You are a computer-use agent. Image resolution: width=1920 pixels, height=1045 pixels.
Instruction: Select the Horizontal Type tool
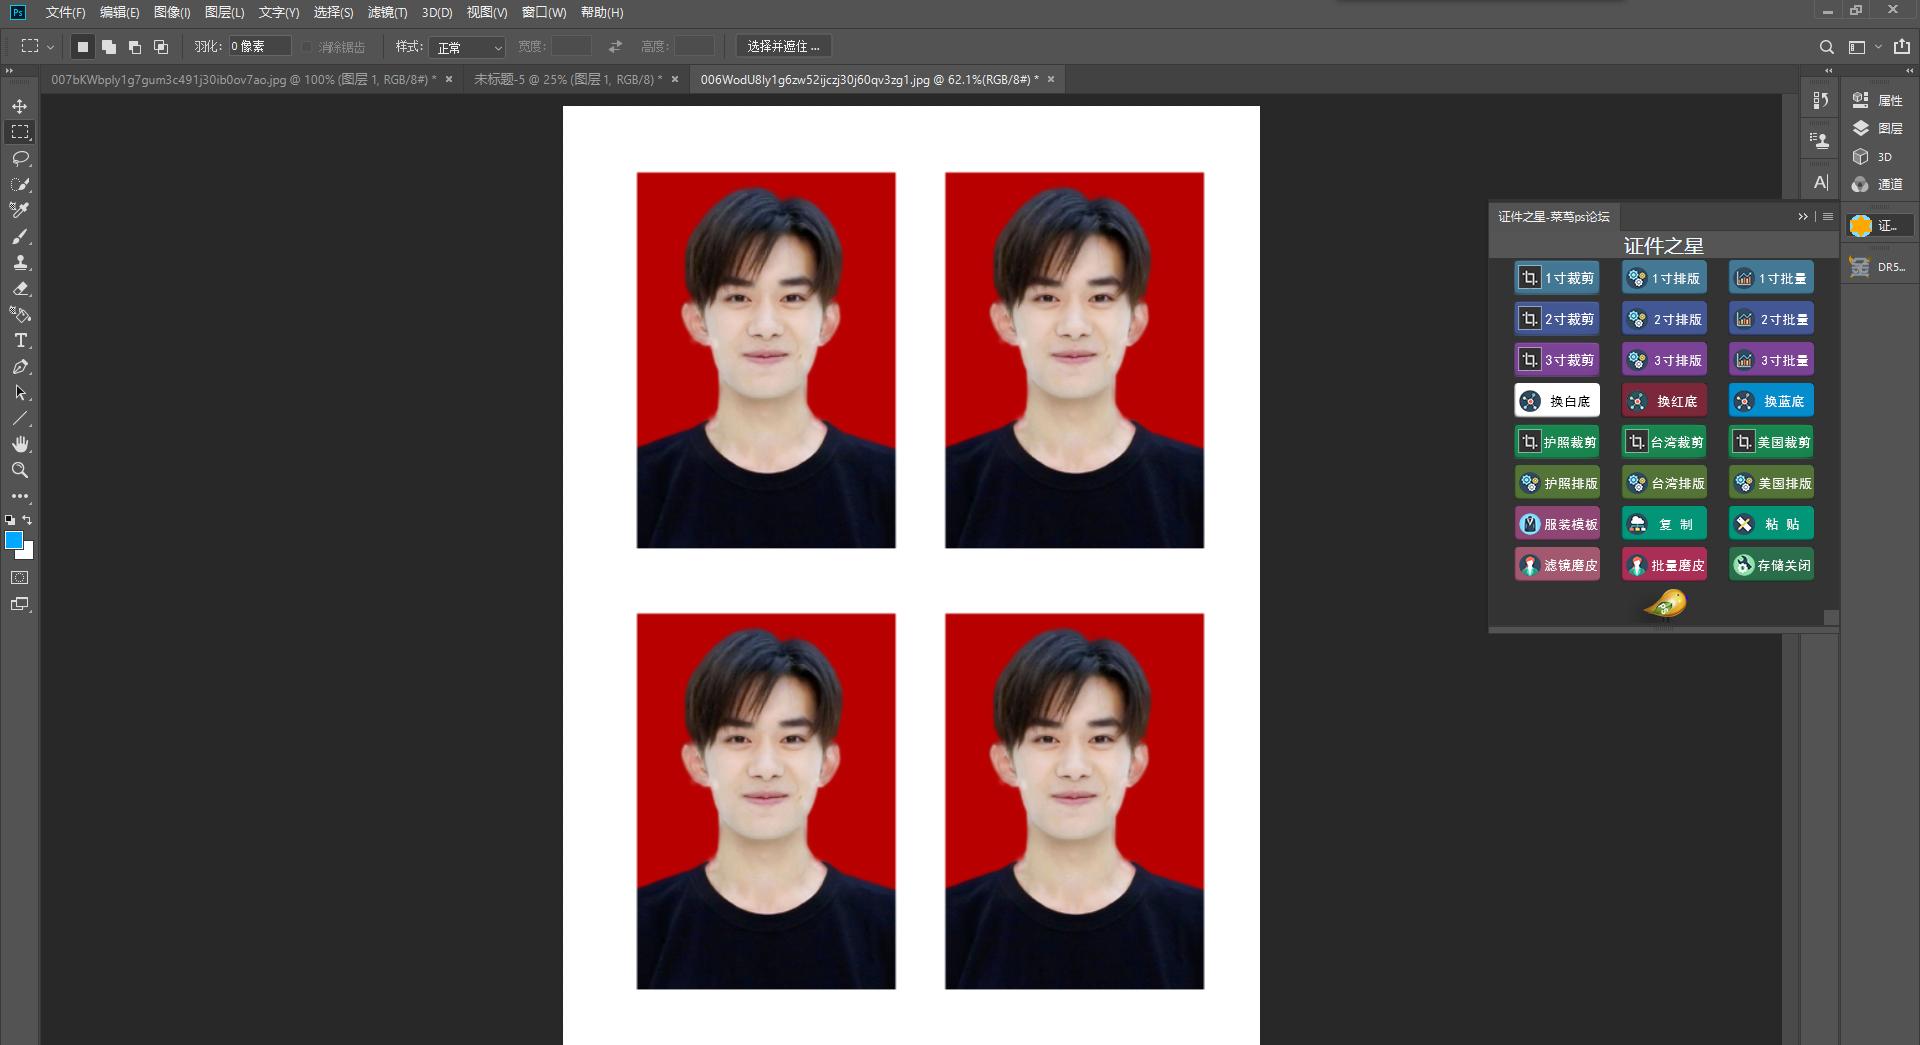(x=18, y=340)
